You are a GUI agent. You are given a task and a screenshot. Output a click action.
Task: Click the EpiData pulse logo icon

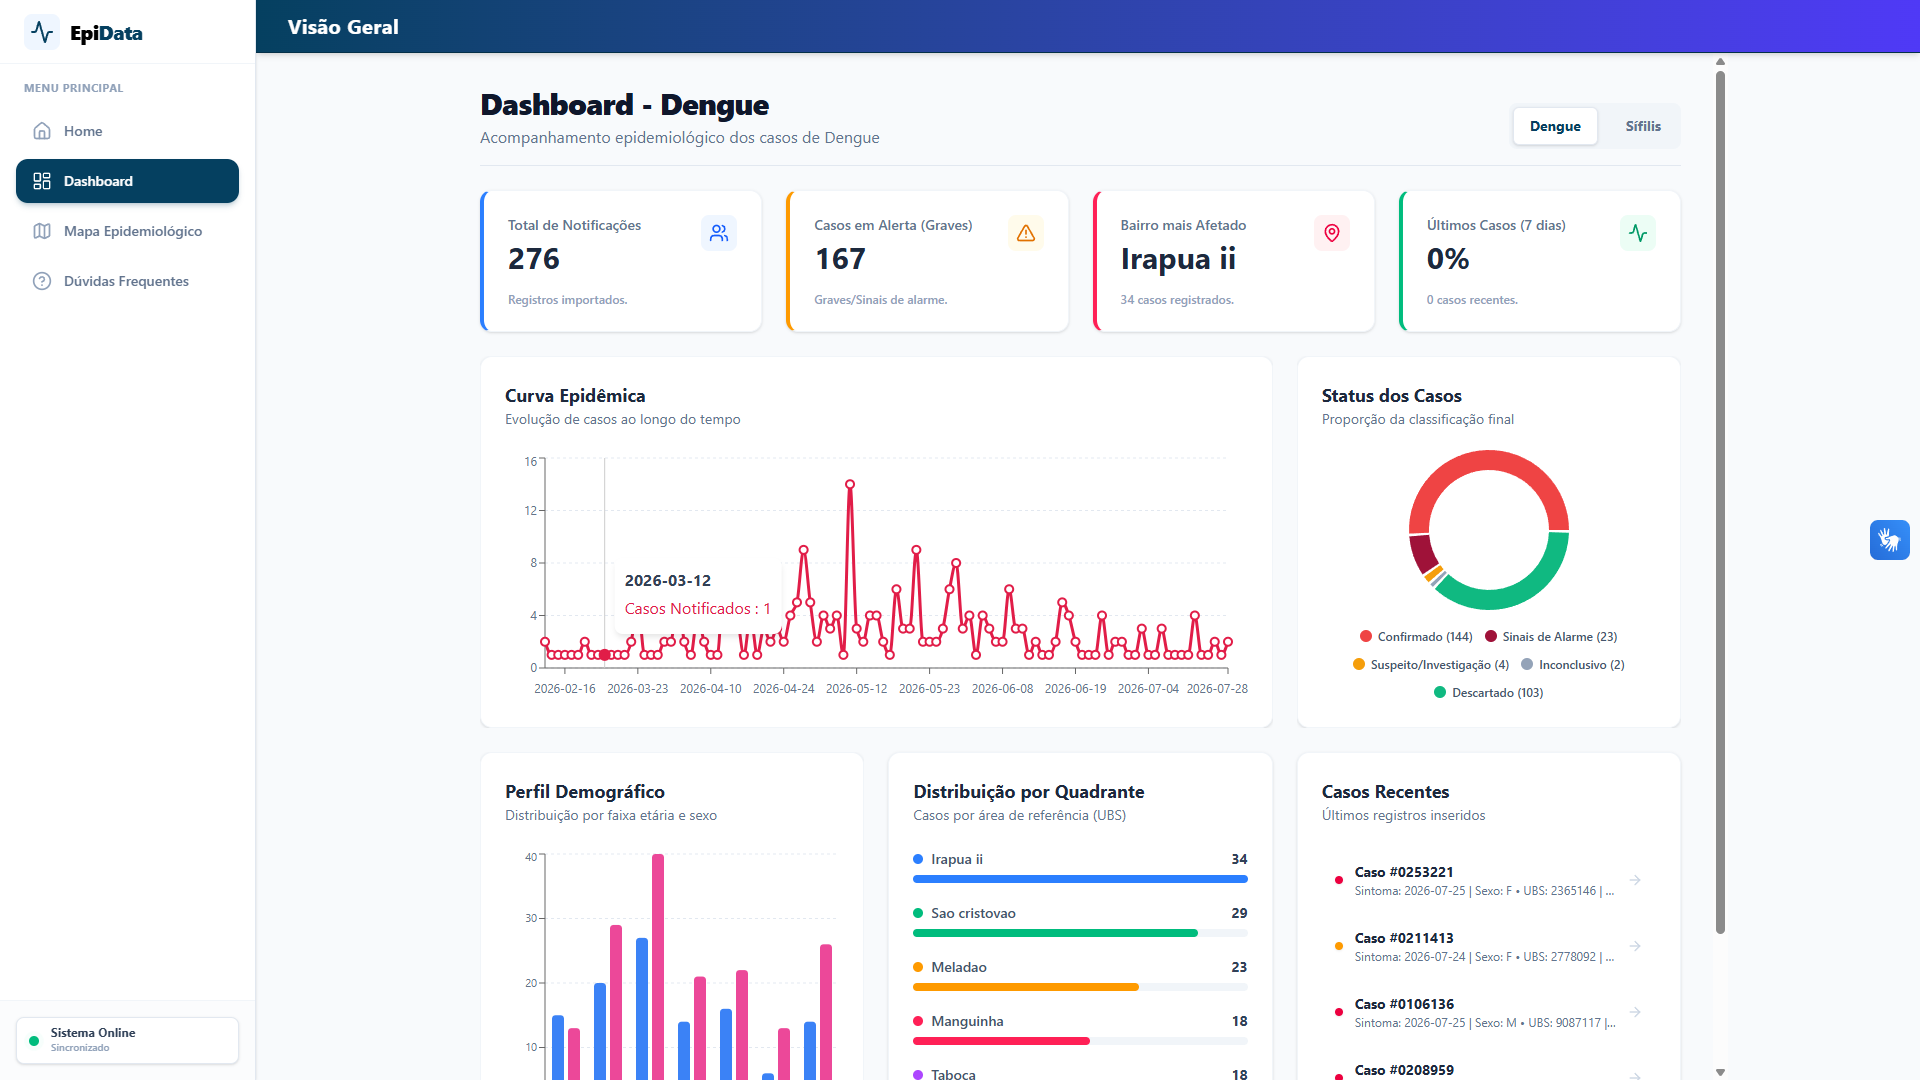click(x=42, y=32)
